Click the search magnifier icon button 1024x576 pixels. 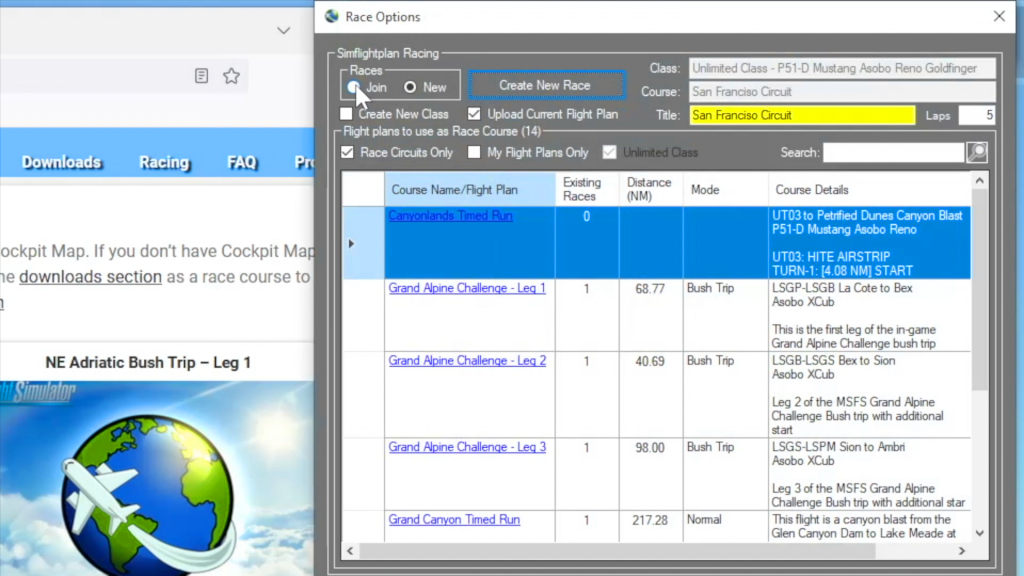coord(976,152)
